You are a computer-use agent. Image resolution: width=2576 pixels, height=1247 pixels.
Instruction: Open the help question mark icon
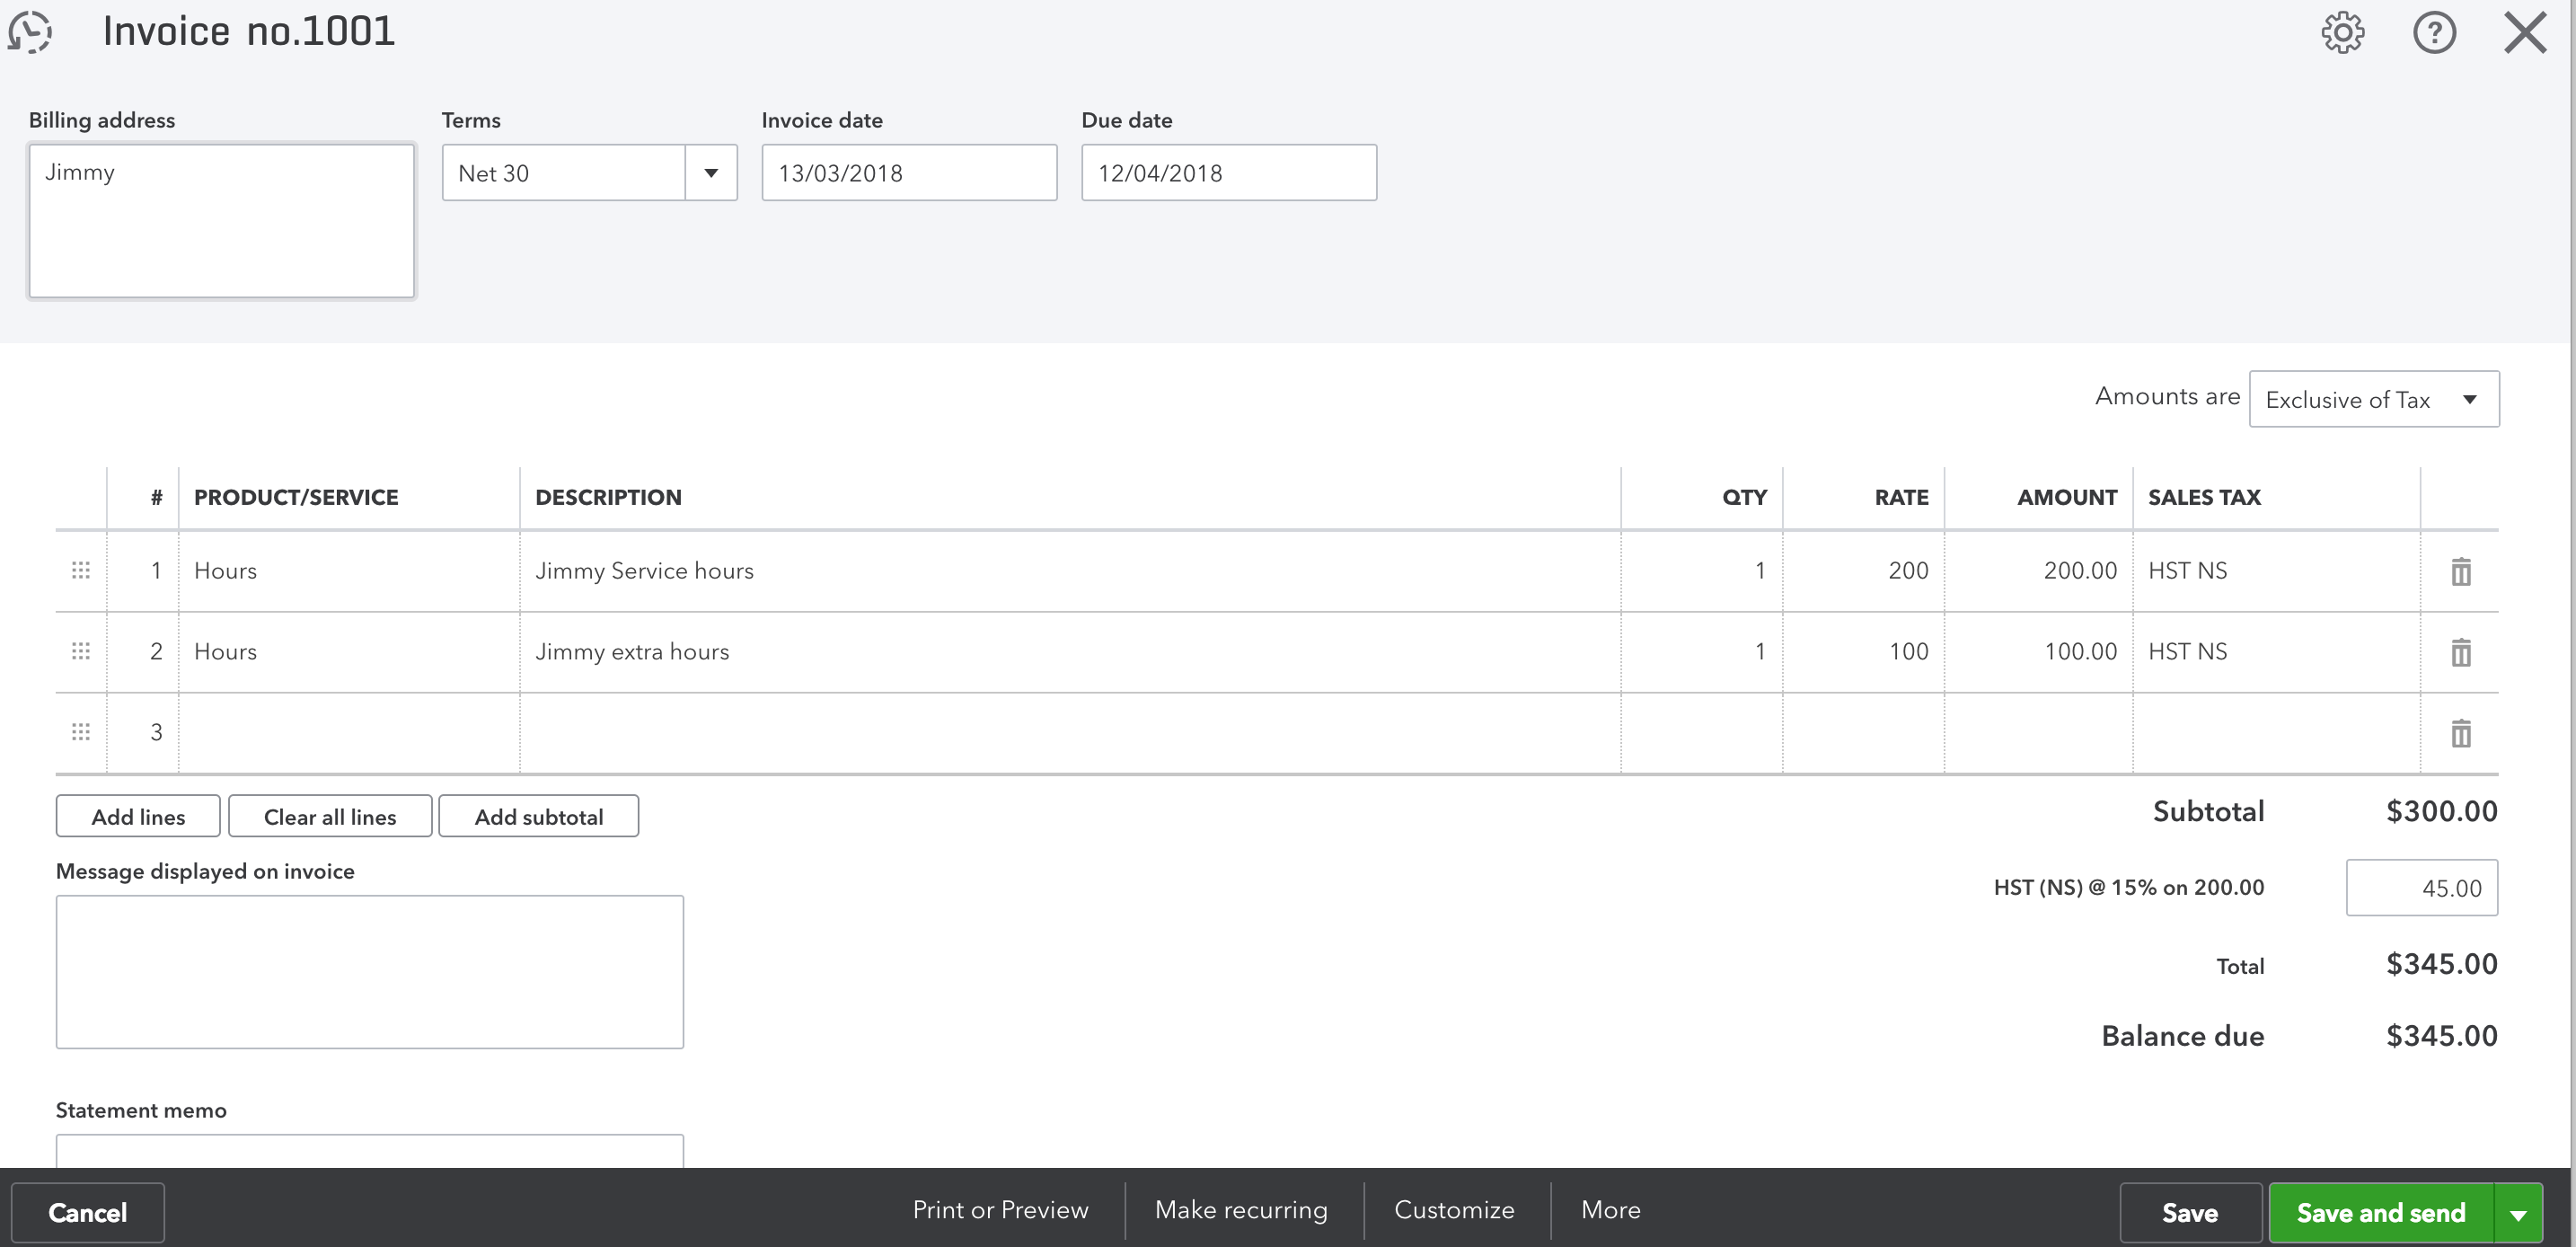click(2433, 33)
